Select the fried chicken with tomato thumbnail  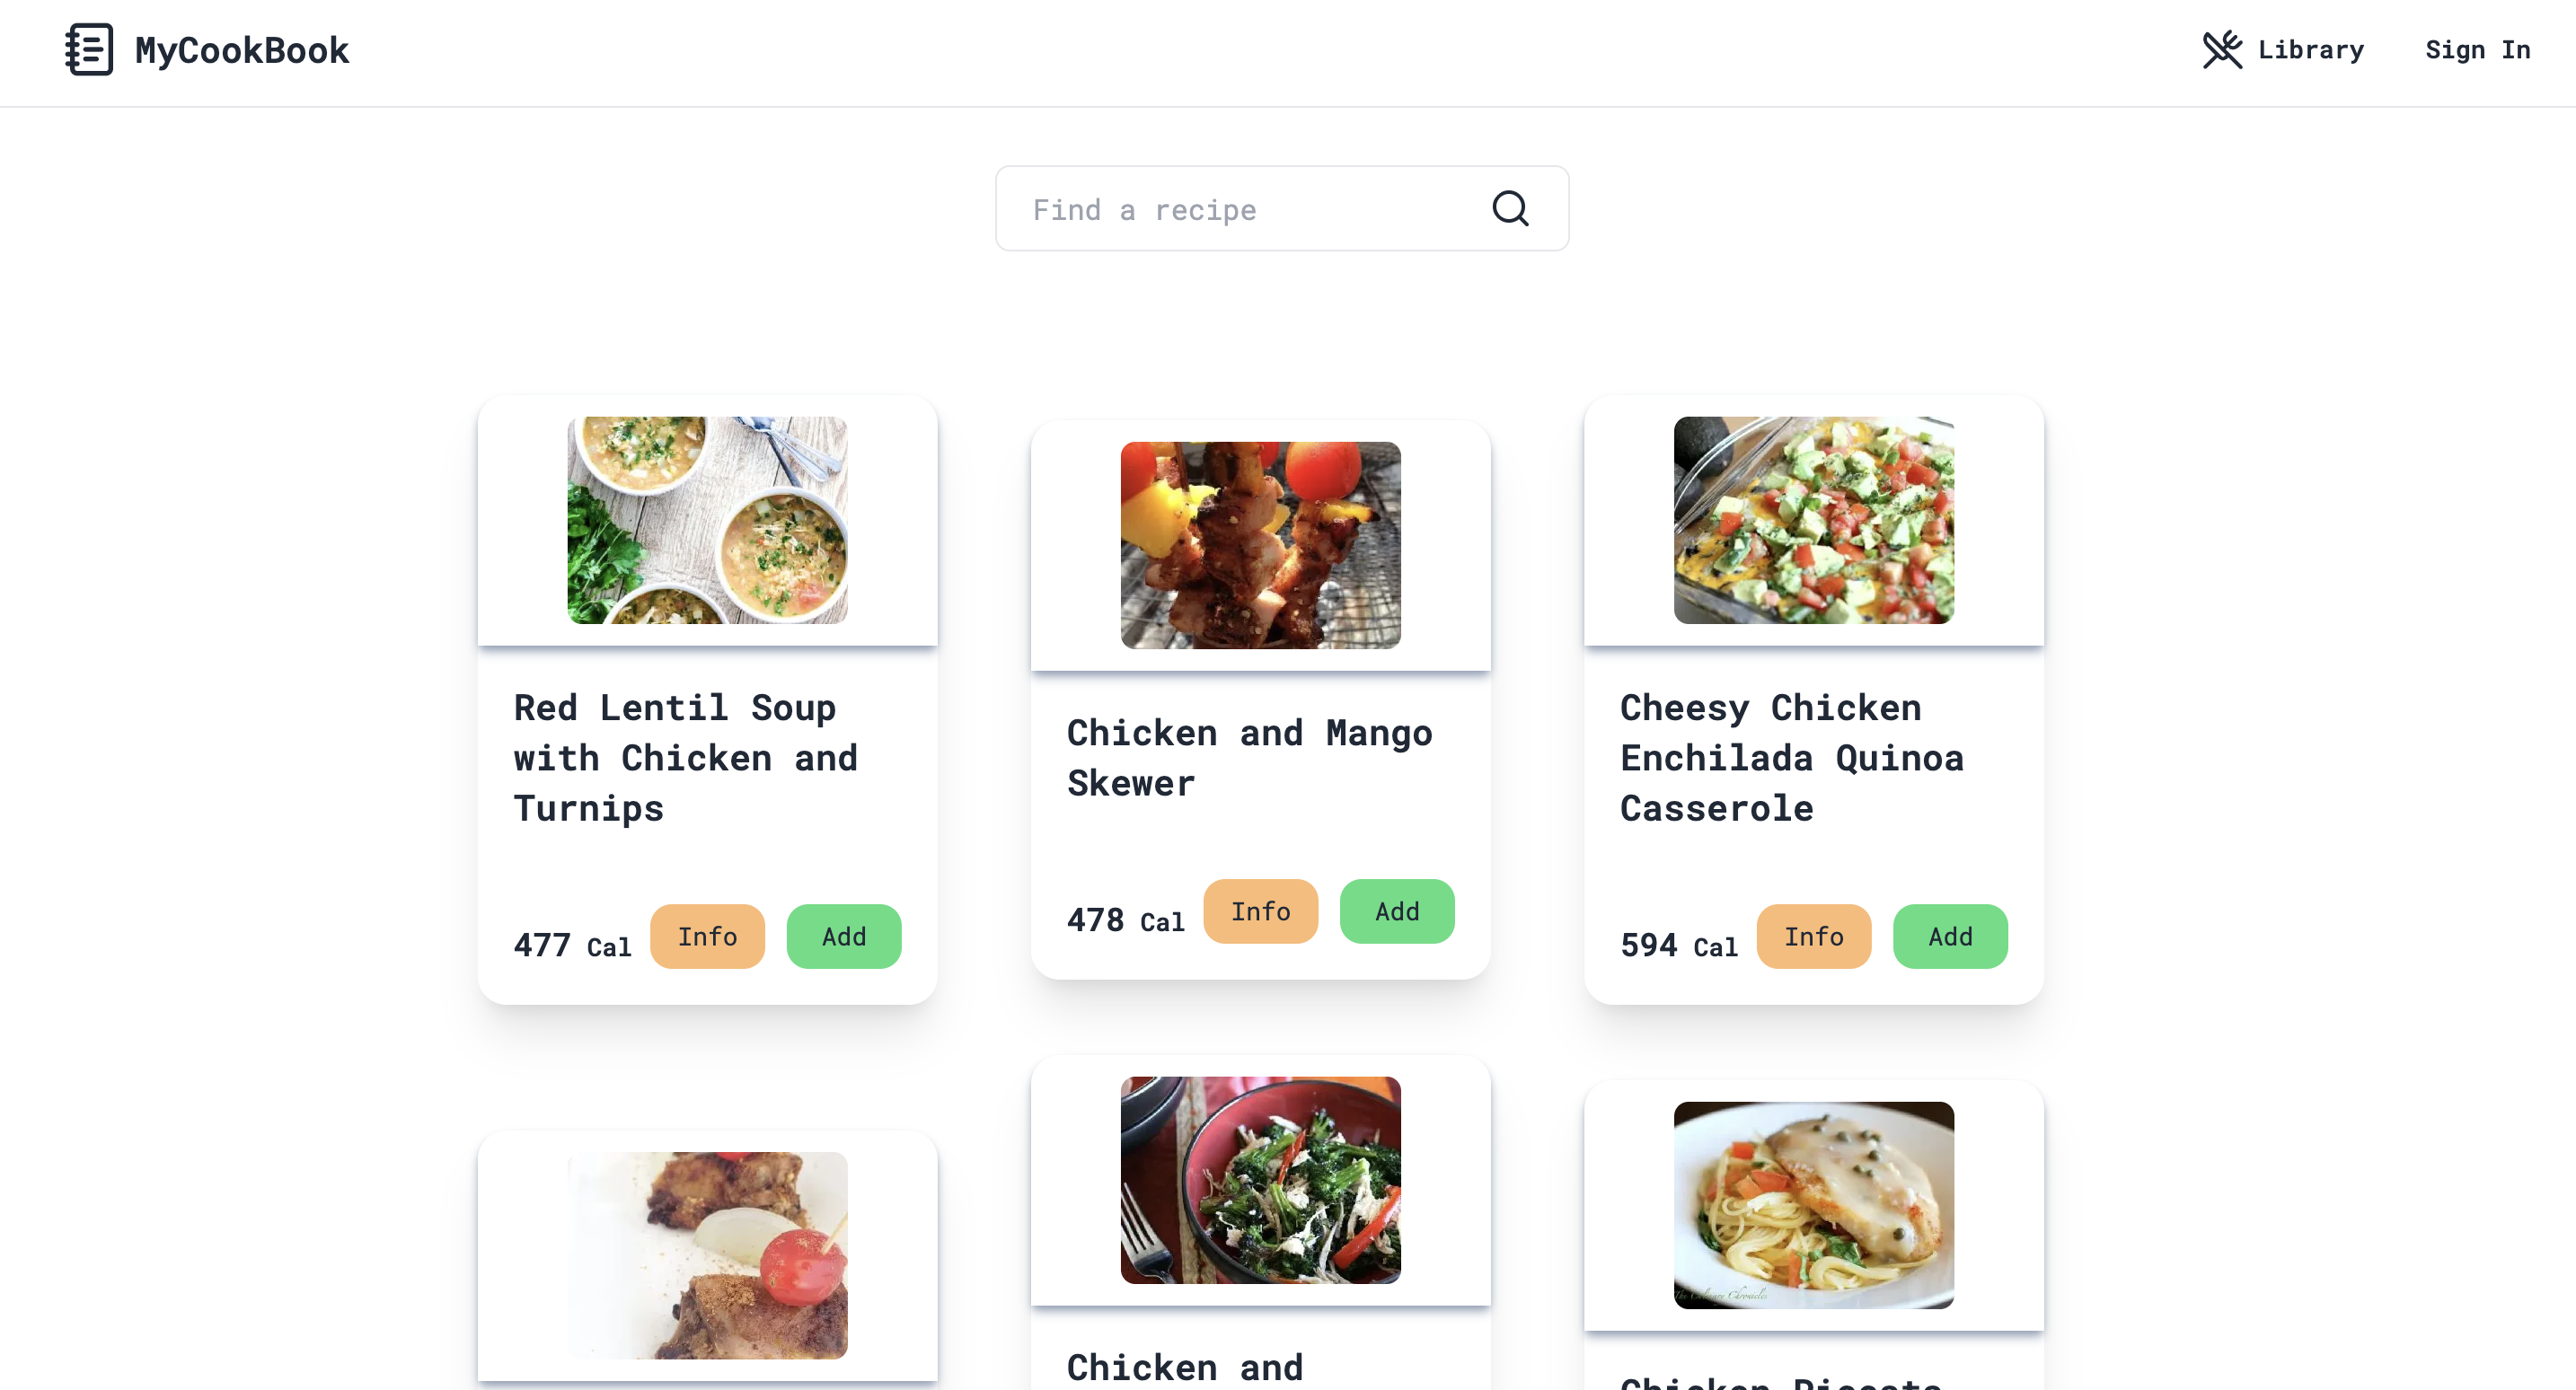(x=707, y=1255)
